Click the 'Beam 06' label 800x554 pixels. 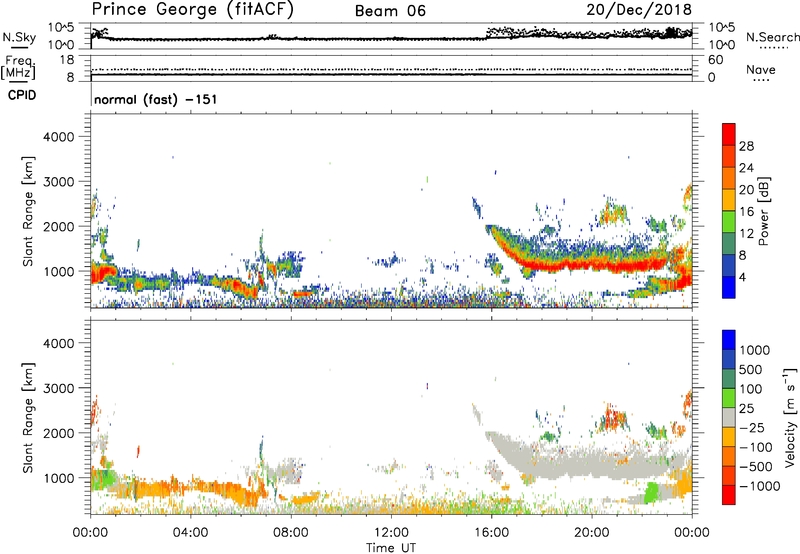click(x=390, y=11)
